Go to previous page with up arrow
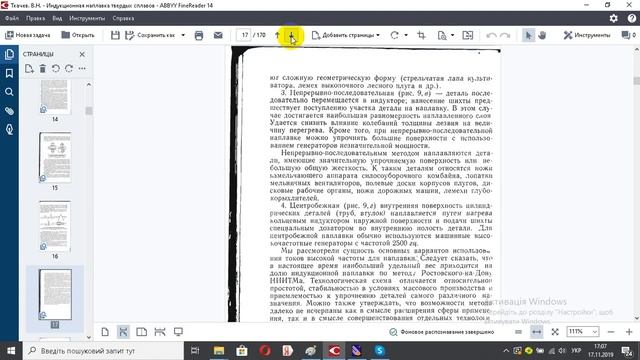Screen dimensions: 640x360 [x=278, y=36]
